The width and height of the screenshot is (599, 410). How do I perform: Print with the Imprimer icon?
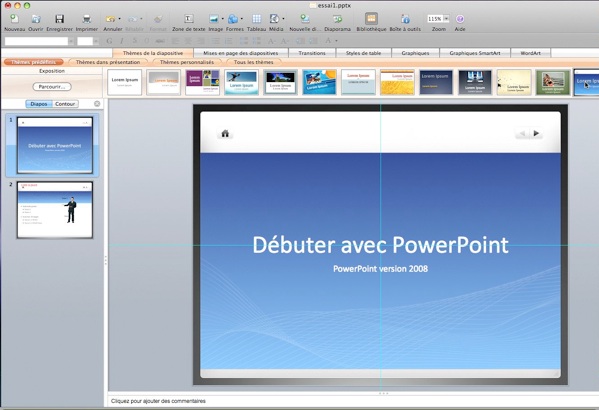coord(87,19)
